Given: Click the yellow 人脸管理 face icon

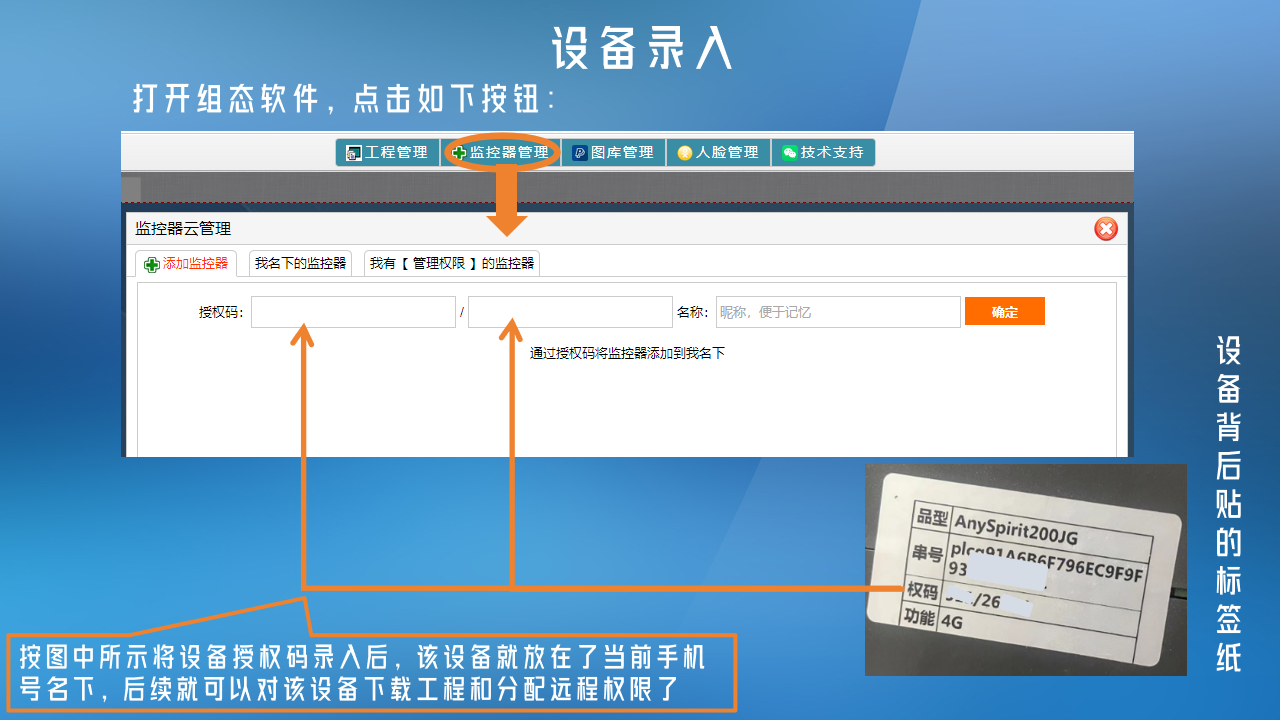Looking at the screenshot, I should [684, 153].
